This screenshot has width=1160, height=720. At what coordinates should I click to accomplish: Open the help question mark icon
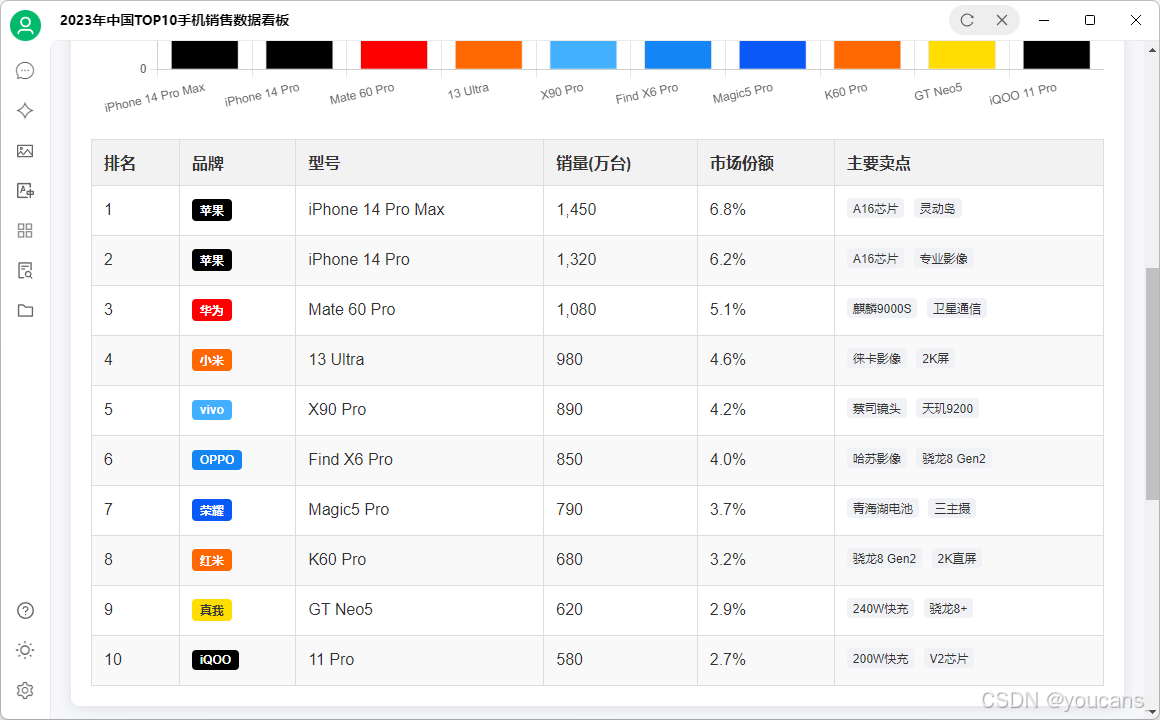25,610
